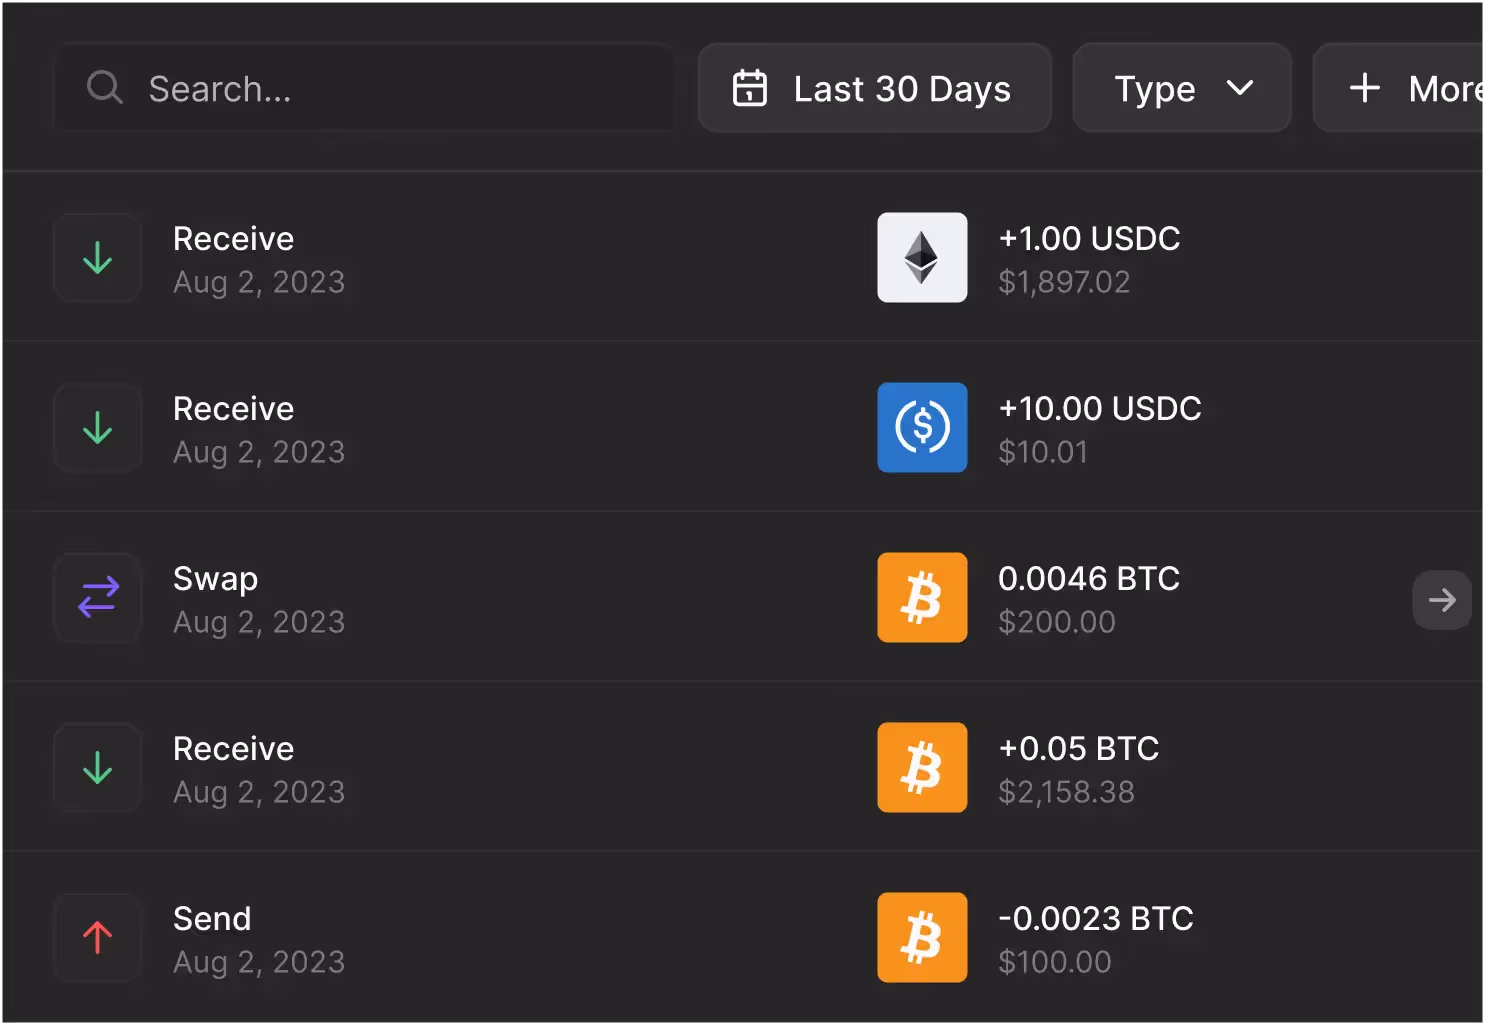Image resolution: width=1485 pixels, height=1025 pixels.
Task: Open the Send transaction of -0.0023 BTC
Action: click(x=1095, y=919)
